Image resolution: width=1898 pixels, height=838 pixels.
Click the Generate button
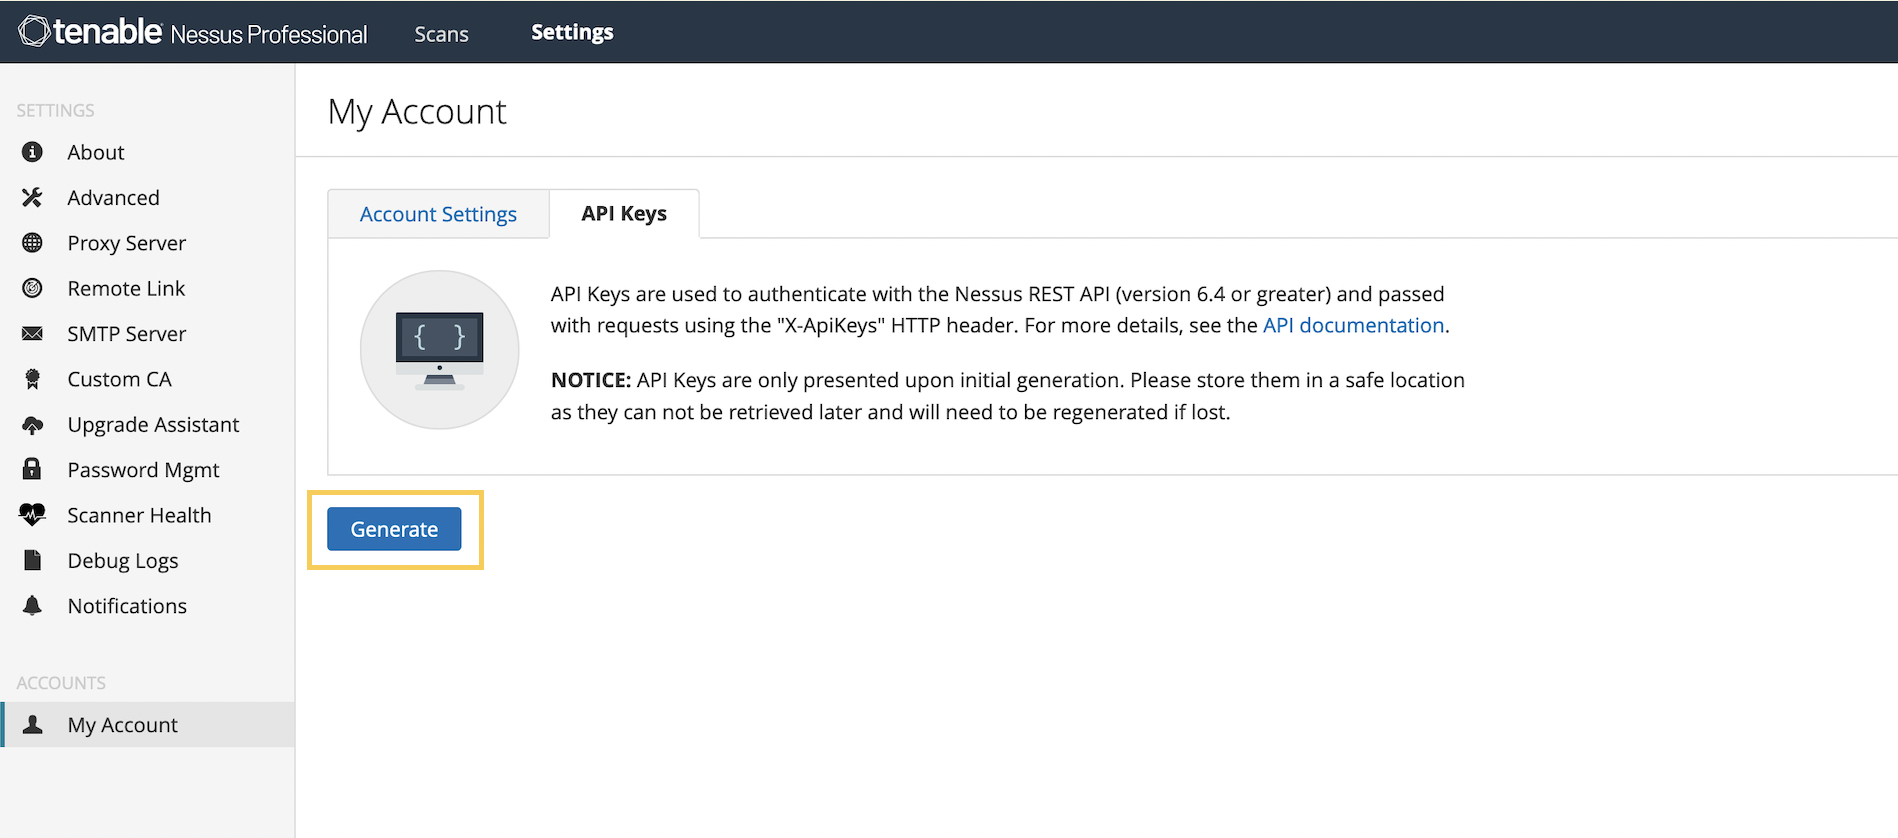pyautogui.click(x=394, y=529)
